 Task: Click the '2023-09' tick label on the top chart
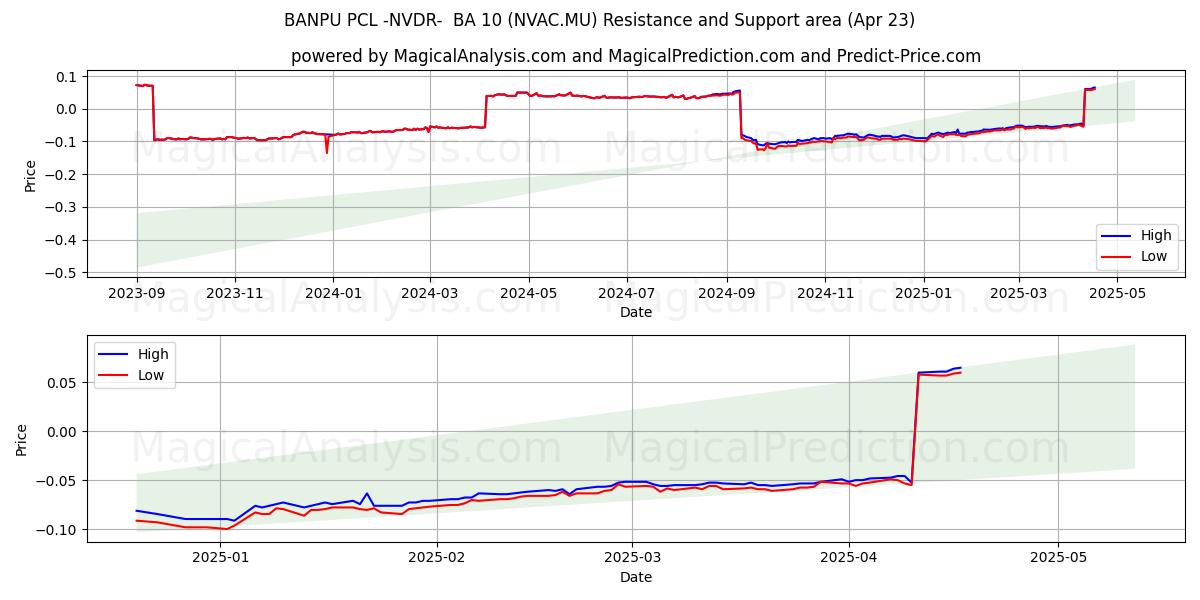(x=137, y=295)
